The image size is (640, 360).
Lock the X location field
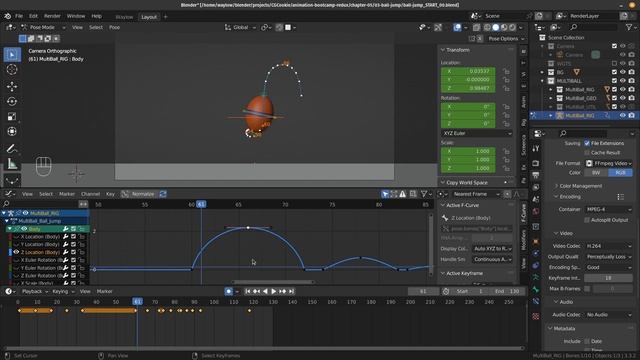506,71
